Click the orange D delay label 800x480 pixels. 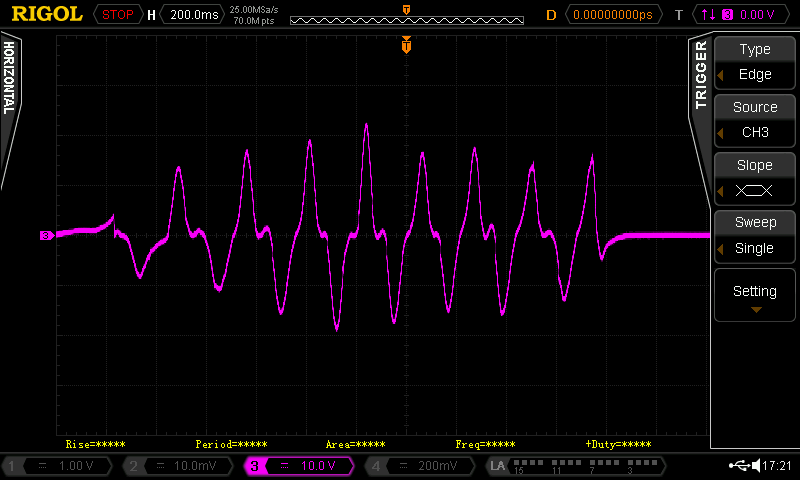(x=551, y=15)
